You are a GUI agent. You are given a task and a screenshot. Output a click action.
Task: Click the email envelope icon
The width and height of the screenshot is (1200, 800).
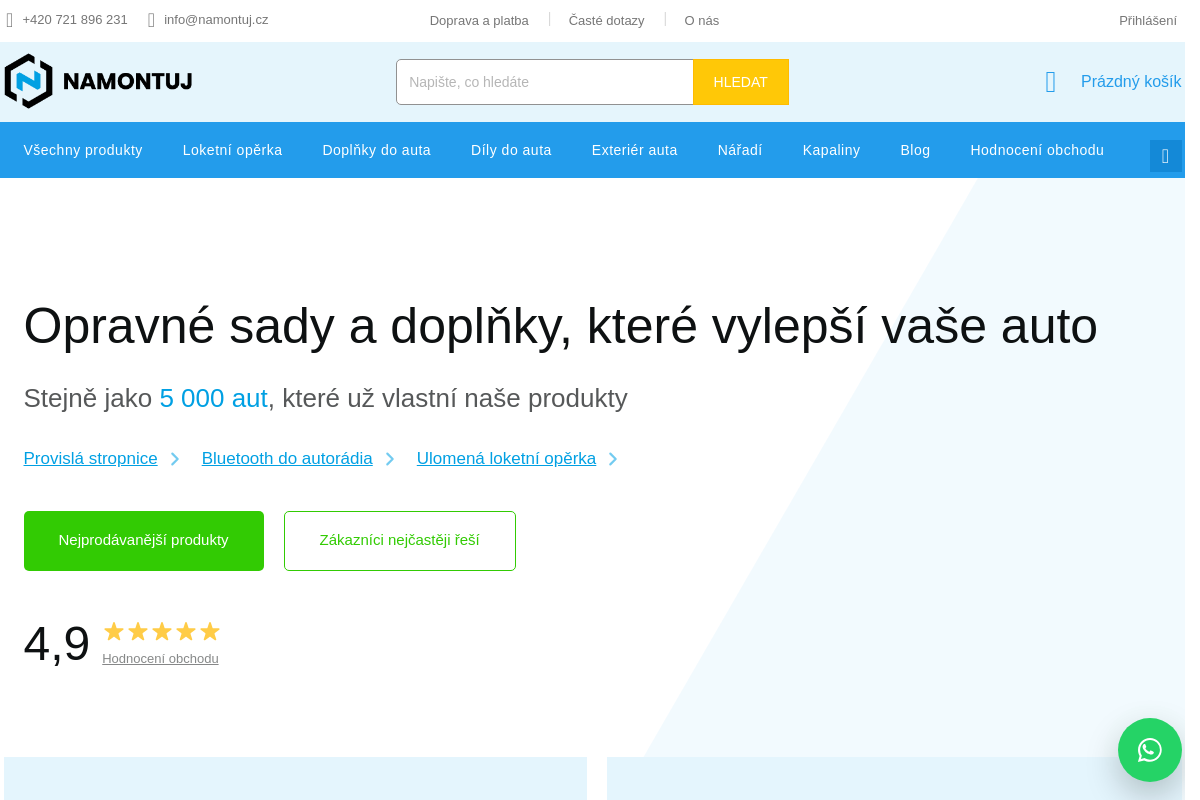[x=152, y=20]
